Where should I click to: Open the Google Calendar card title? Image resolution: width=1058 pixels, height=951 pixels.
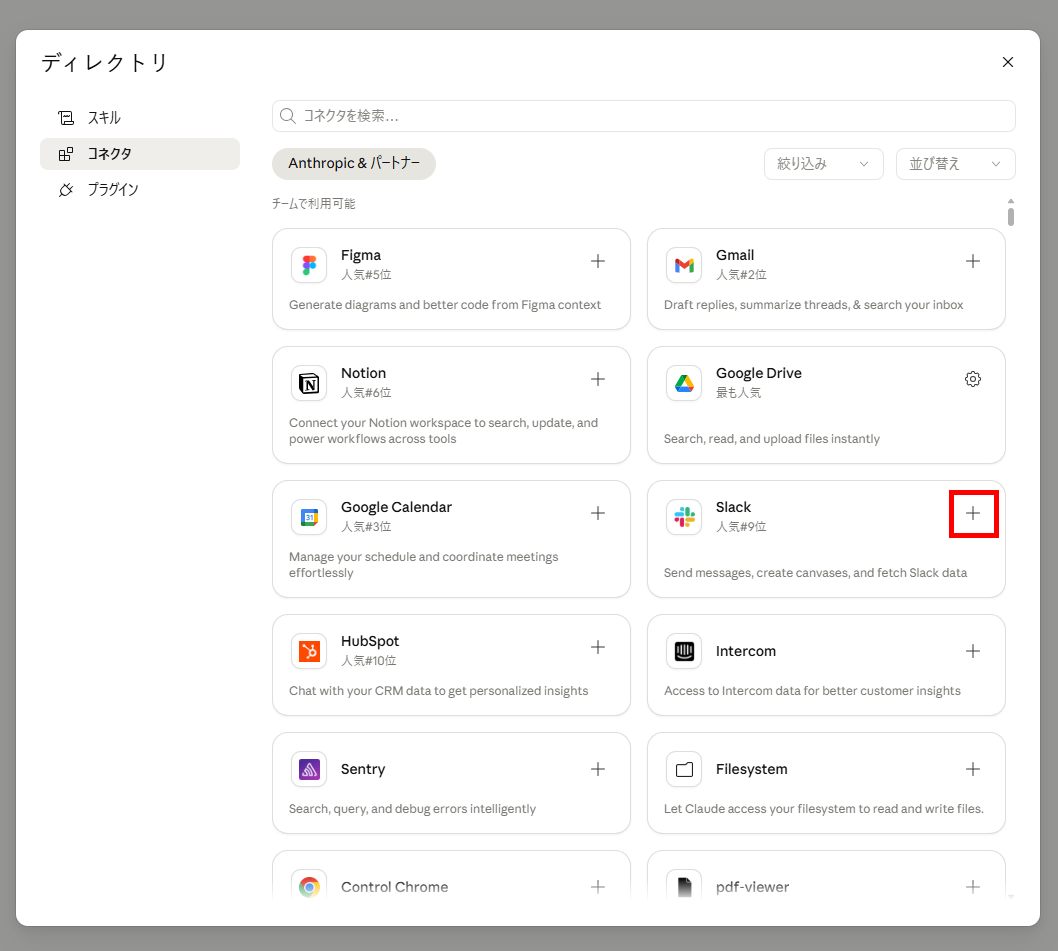click(x=396, y=507)
